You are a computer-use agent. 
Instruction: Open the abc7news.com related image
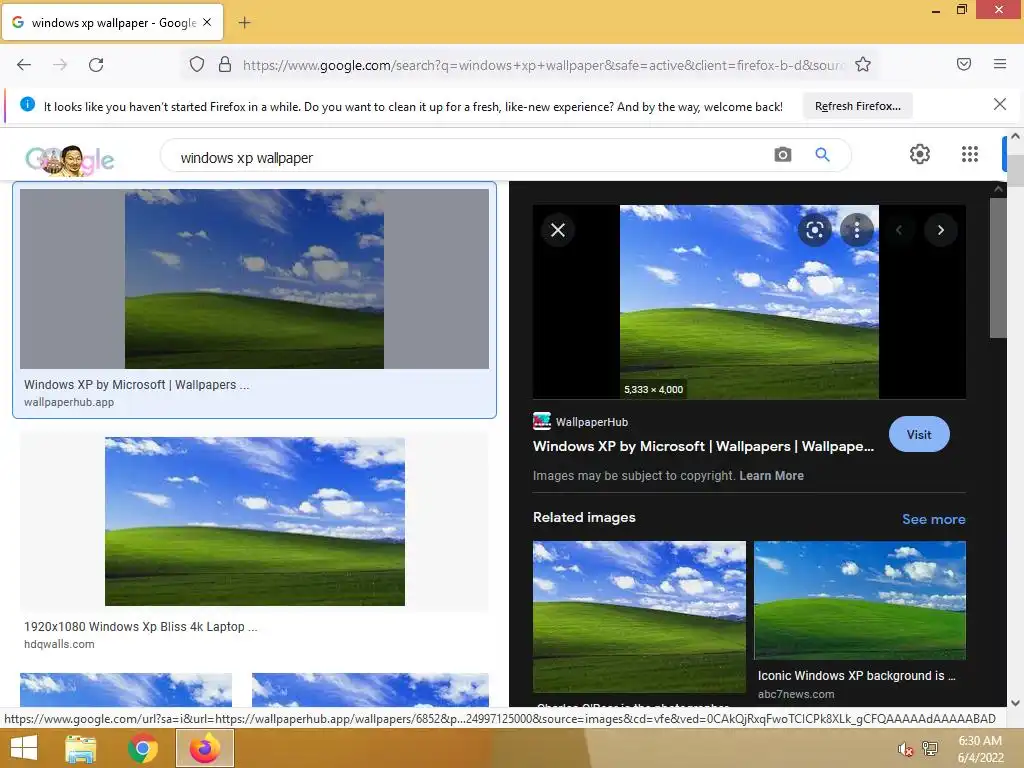859,600
